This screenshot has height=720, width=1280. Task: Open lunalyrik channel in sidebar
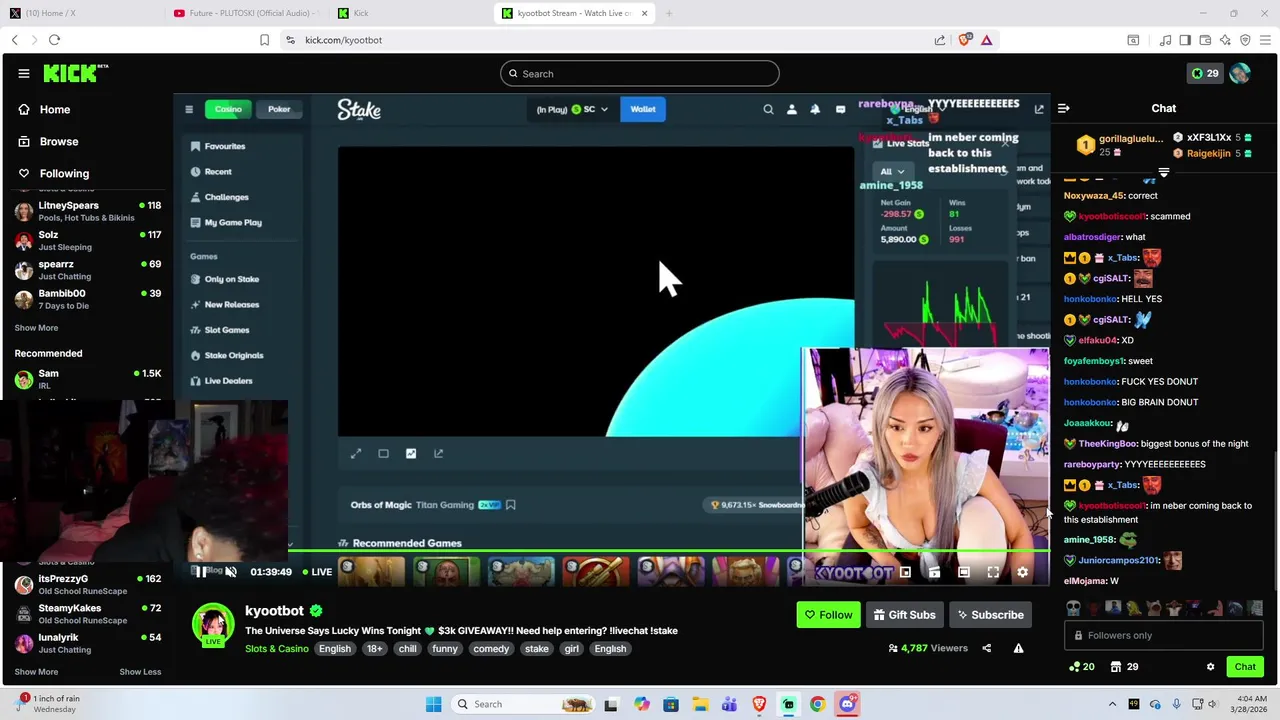pyautogui.click(x=87, y=643)
